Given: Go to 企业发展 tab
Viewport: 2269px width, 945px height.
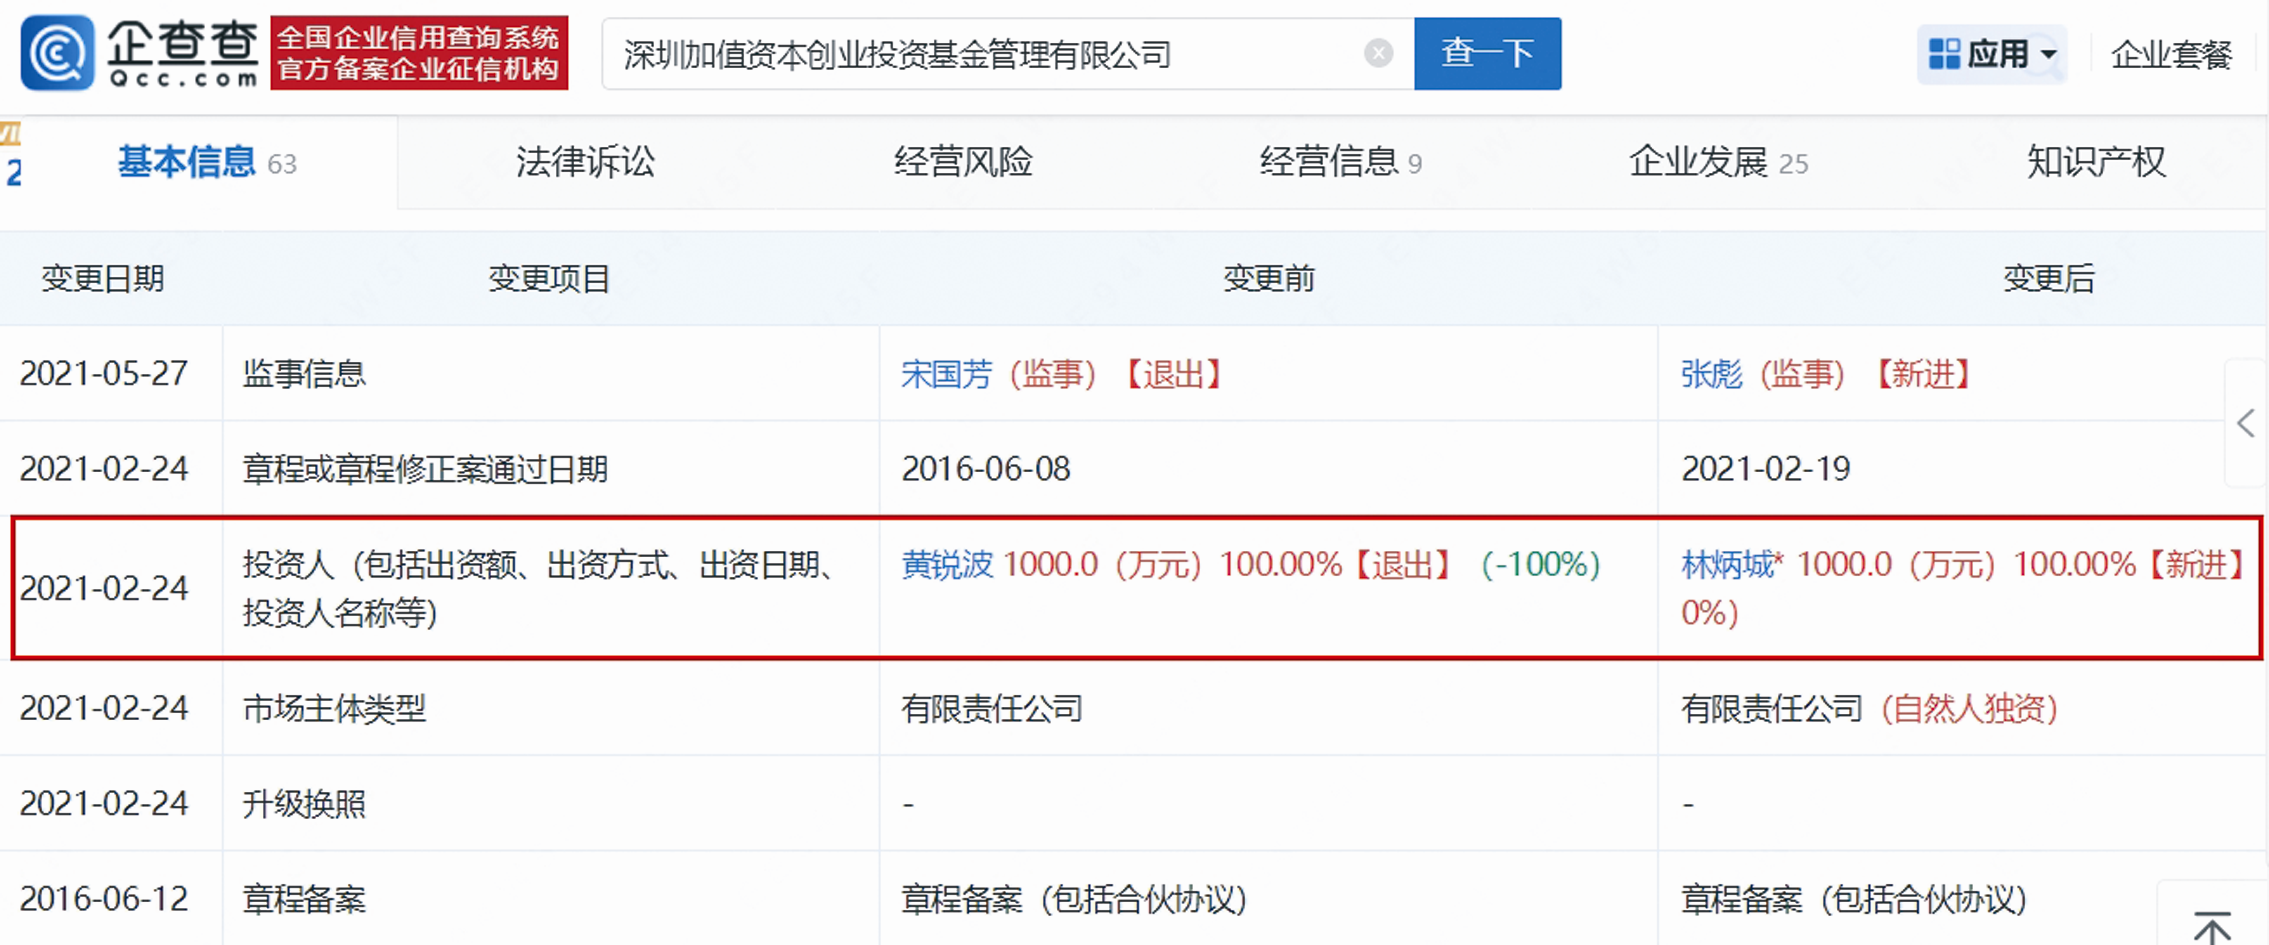Looking at the screenshot, I should point(1699,162).
